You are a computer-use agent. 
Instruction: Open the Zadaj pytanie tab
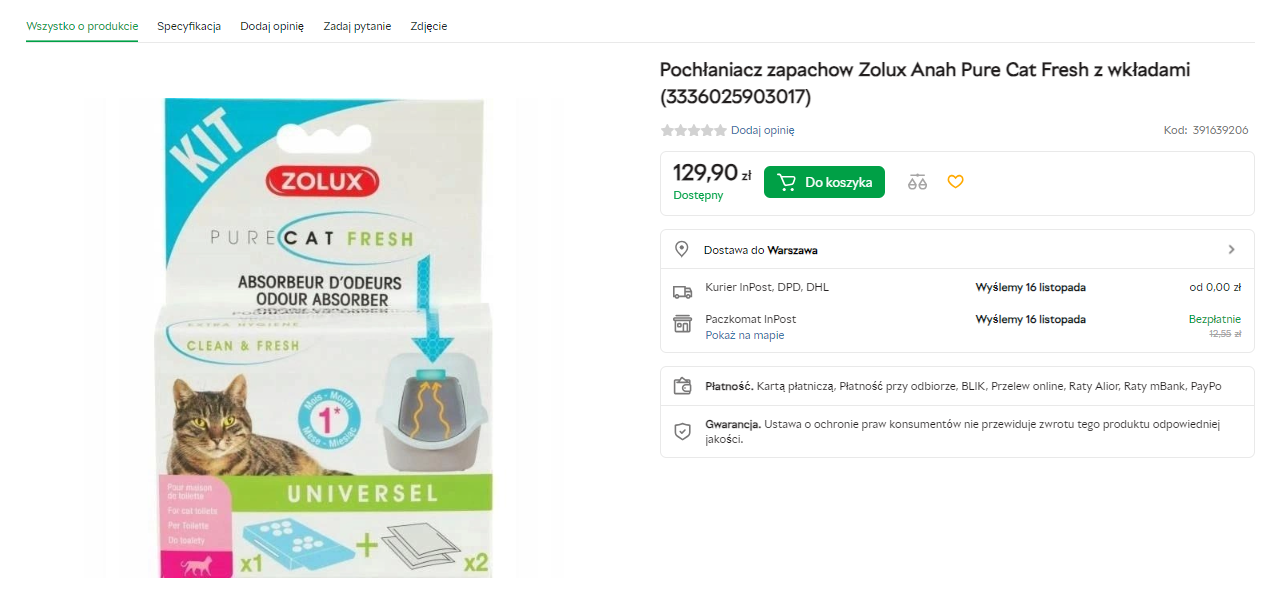tap(357, 26)
